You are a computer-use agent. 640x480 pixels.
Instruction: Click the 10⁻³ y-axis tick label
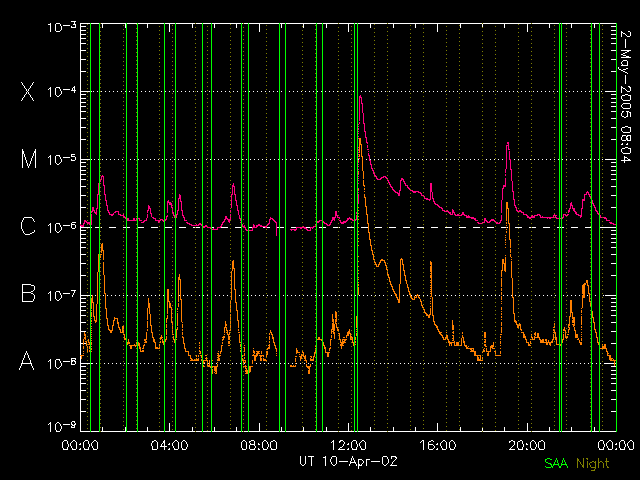(62, 27)
